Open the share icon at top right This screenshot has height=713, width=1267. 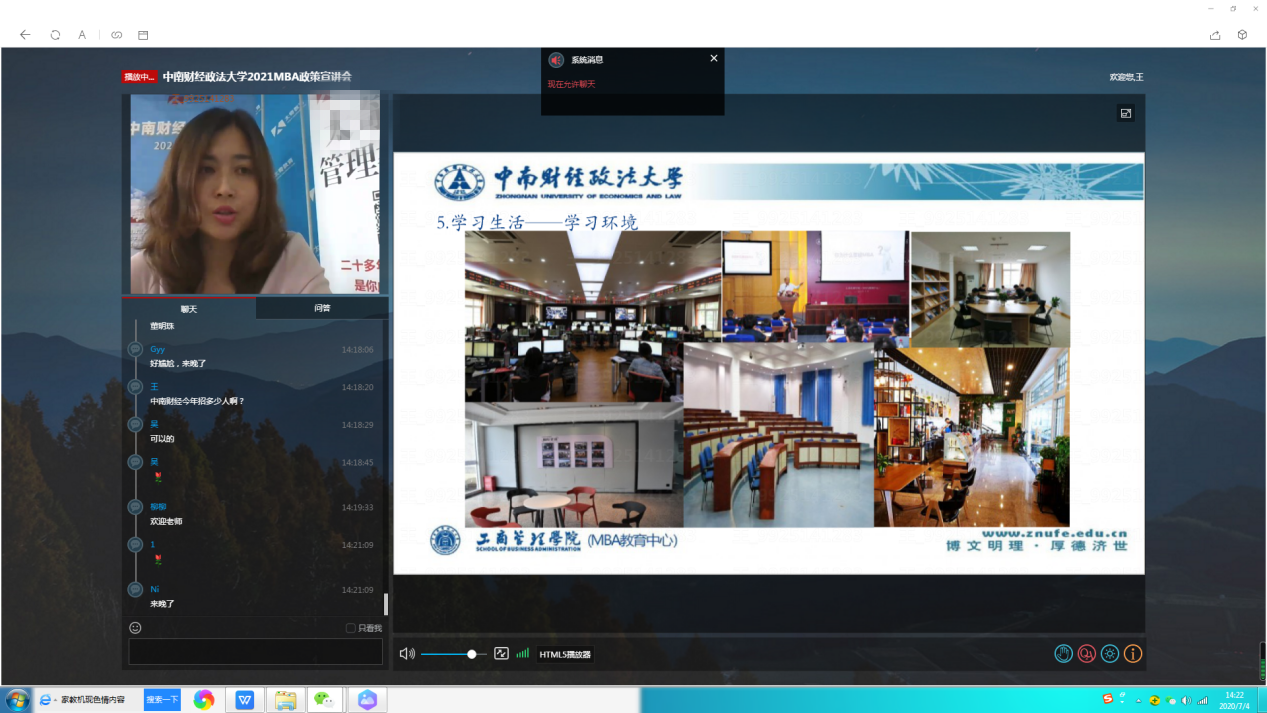(x=1215, y=35)
